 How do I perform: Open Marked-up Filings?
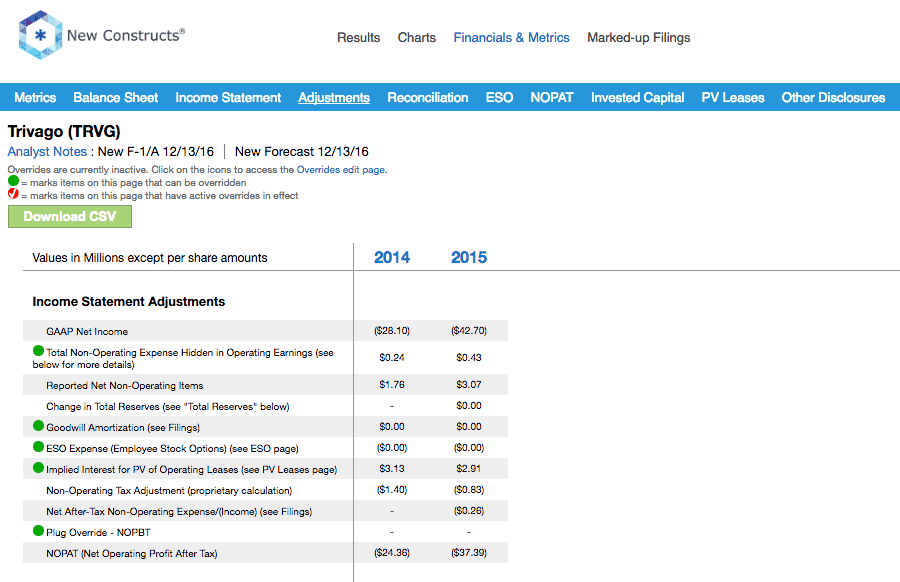point(639,38)
